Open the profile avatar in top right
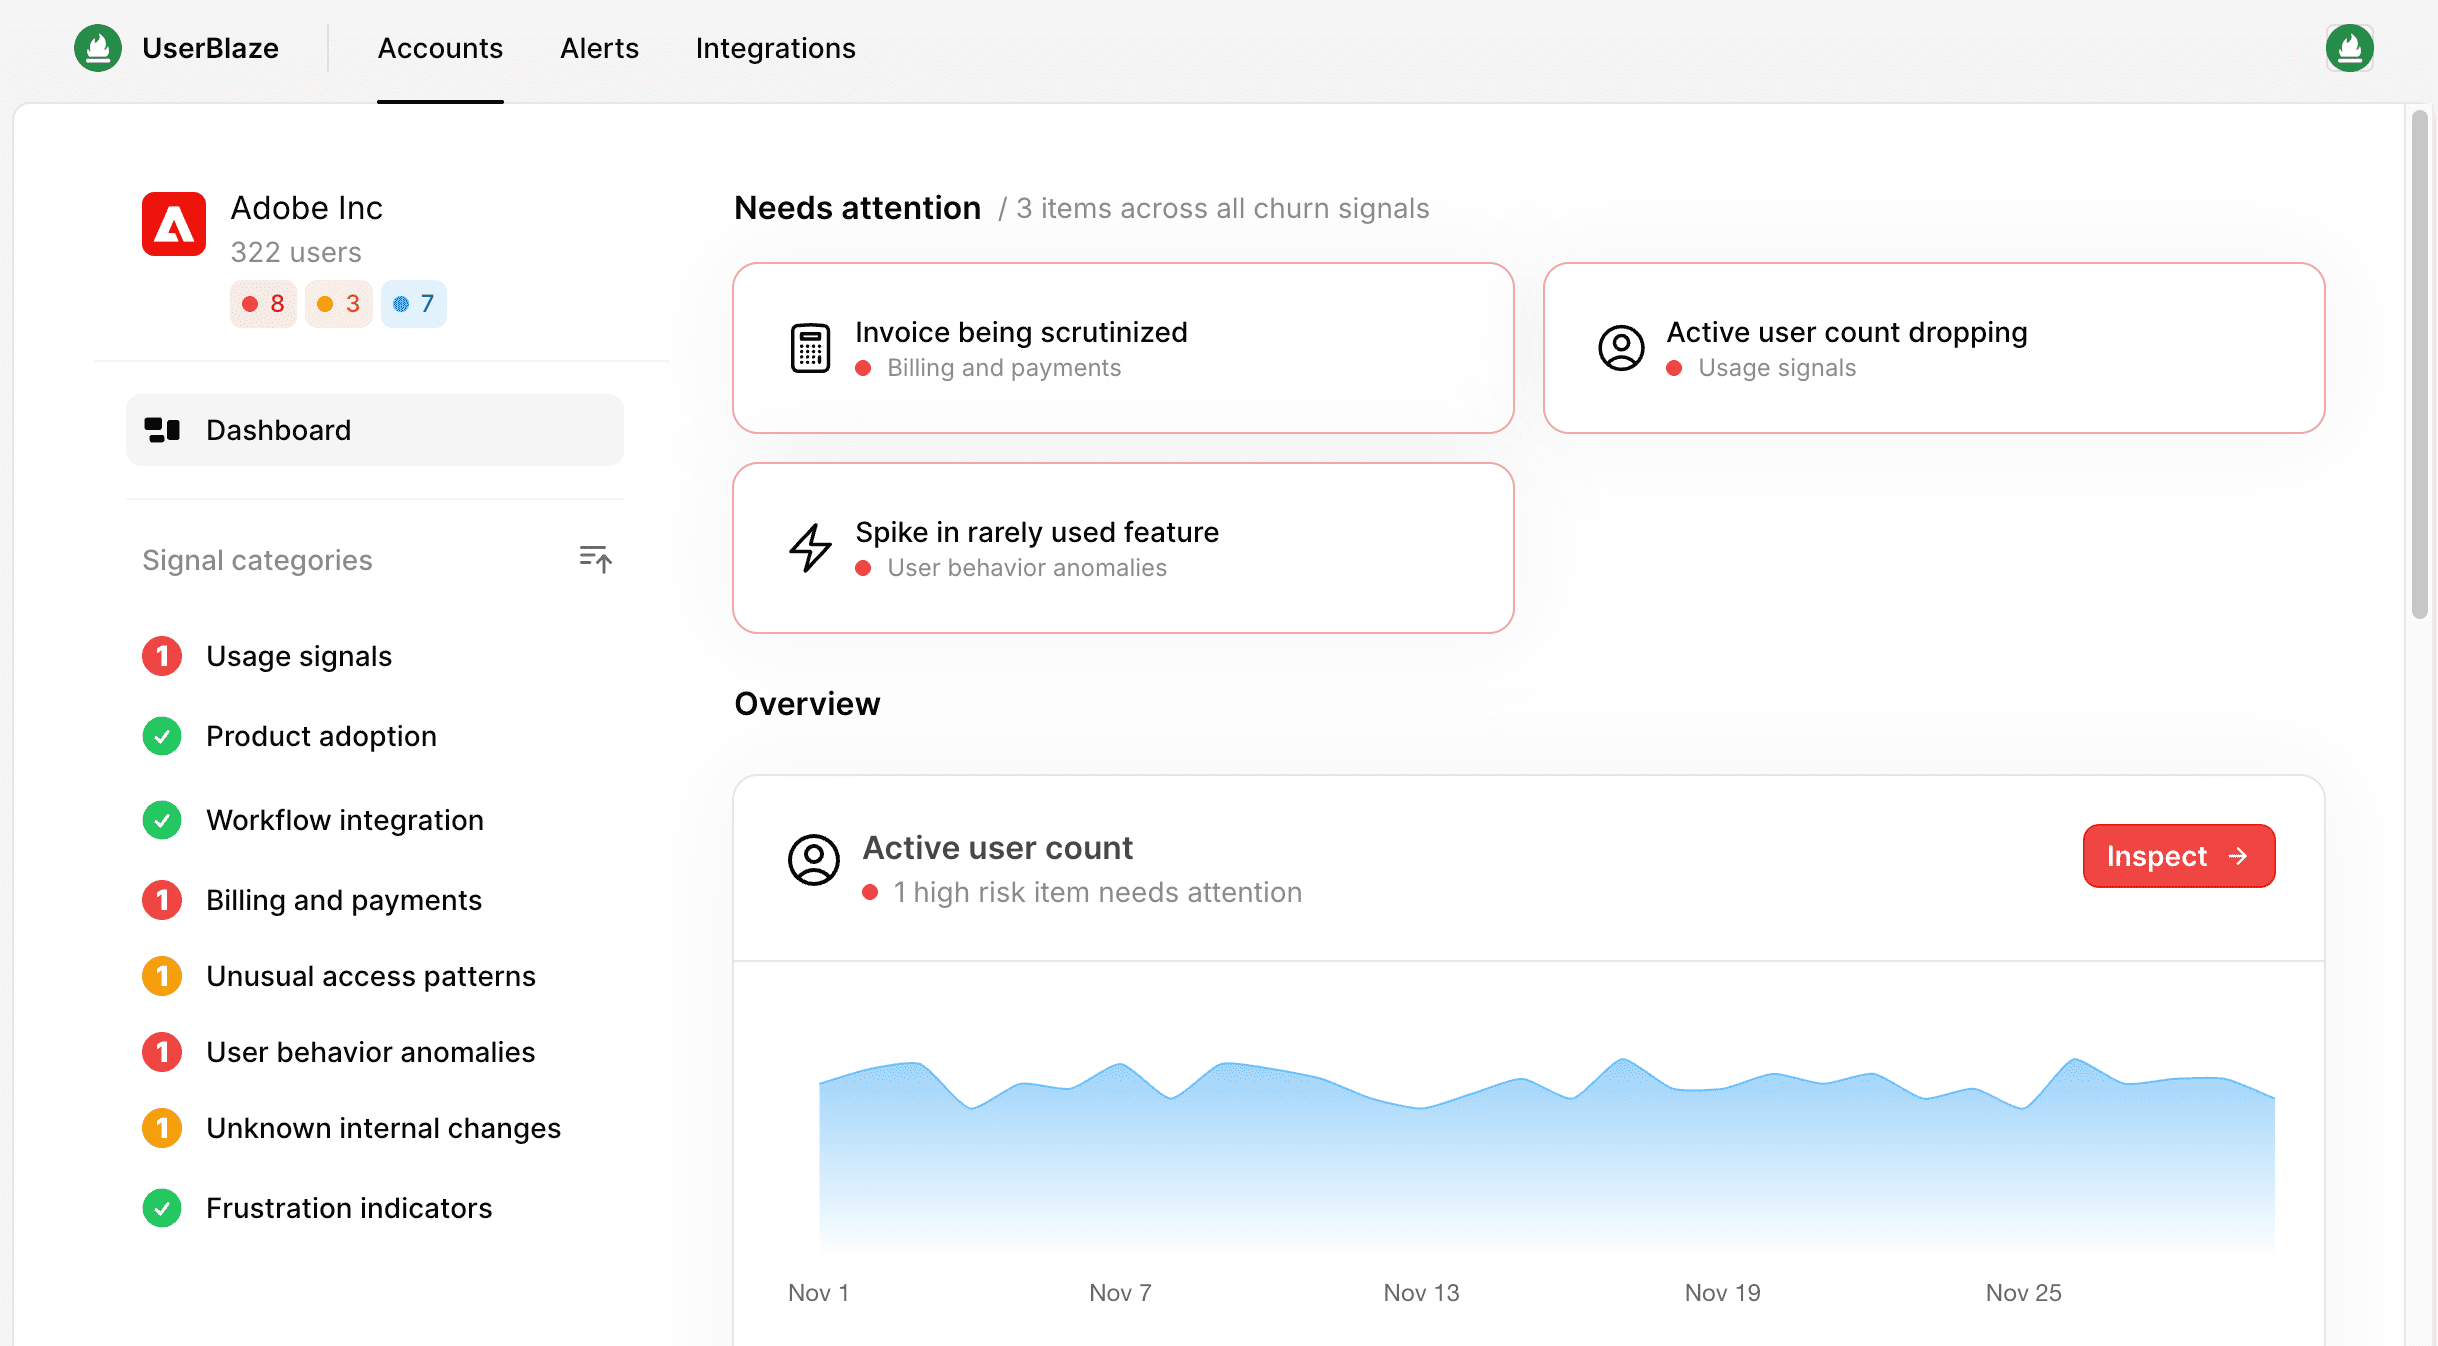Image resolution: width=2438 pixels, height=1346 pixels. coord(2349,48)
